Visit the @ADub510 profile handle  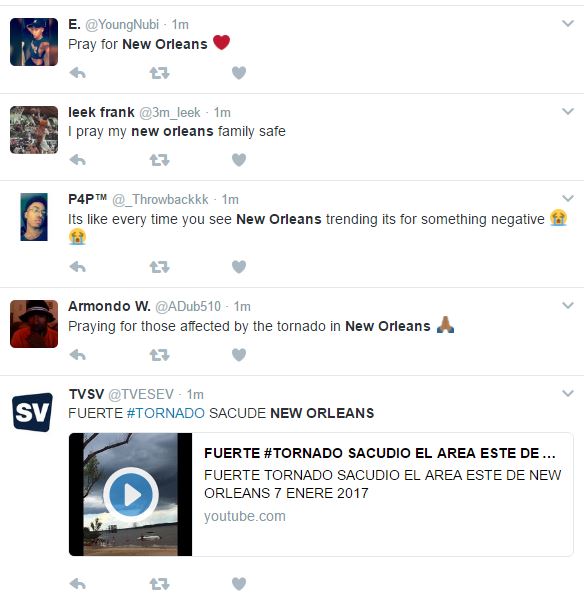[x=188, y=307]
